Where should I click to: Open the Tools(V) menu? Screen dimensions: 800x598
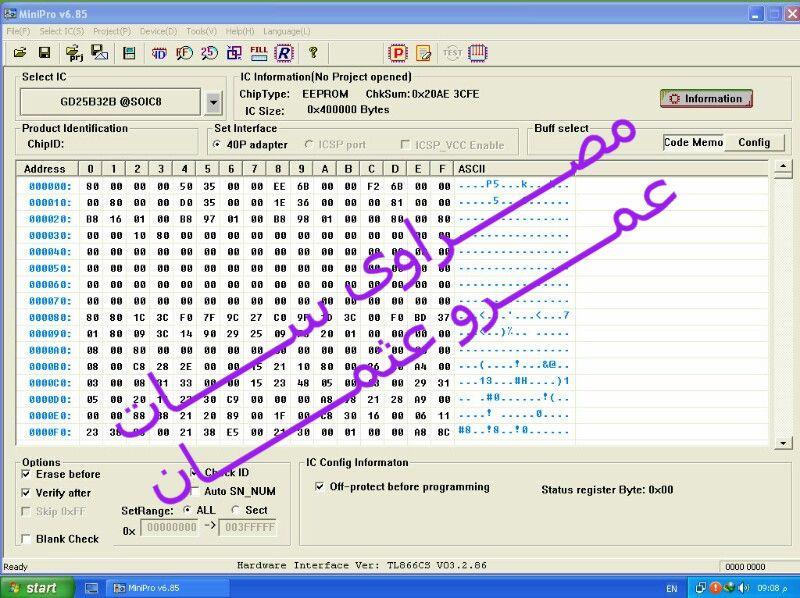tap(201, 31)
